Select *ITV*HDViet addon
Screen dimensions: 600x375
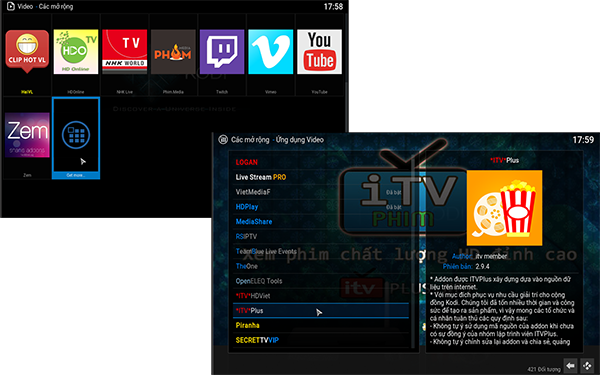click(321, 296)
